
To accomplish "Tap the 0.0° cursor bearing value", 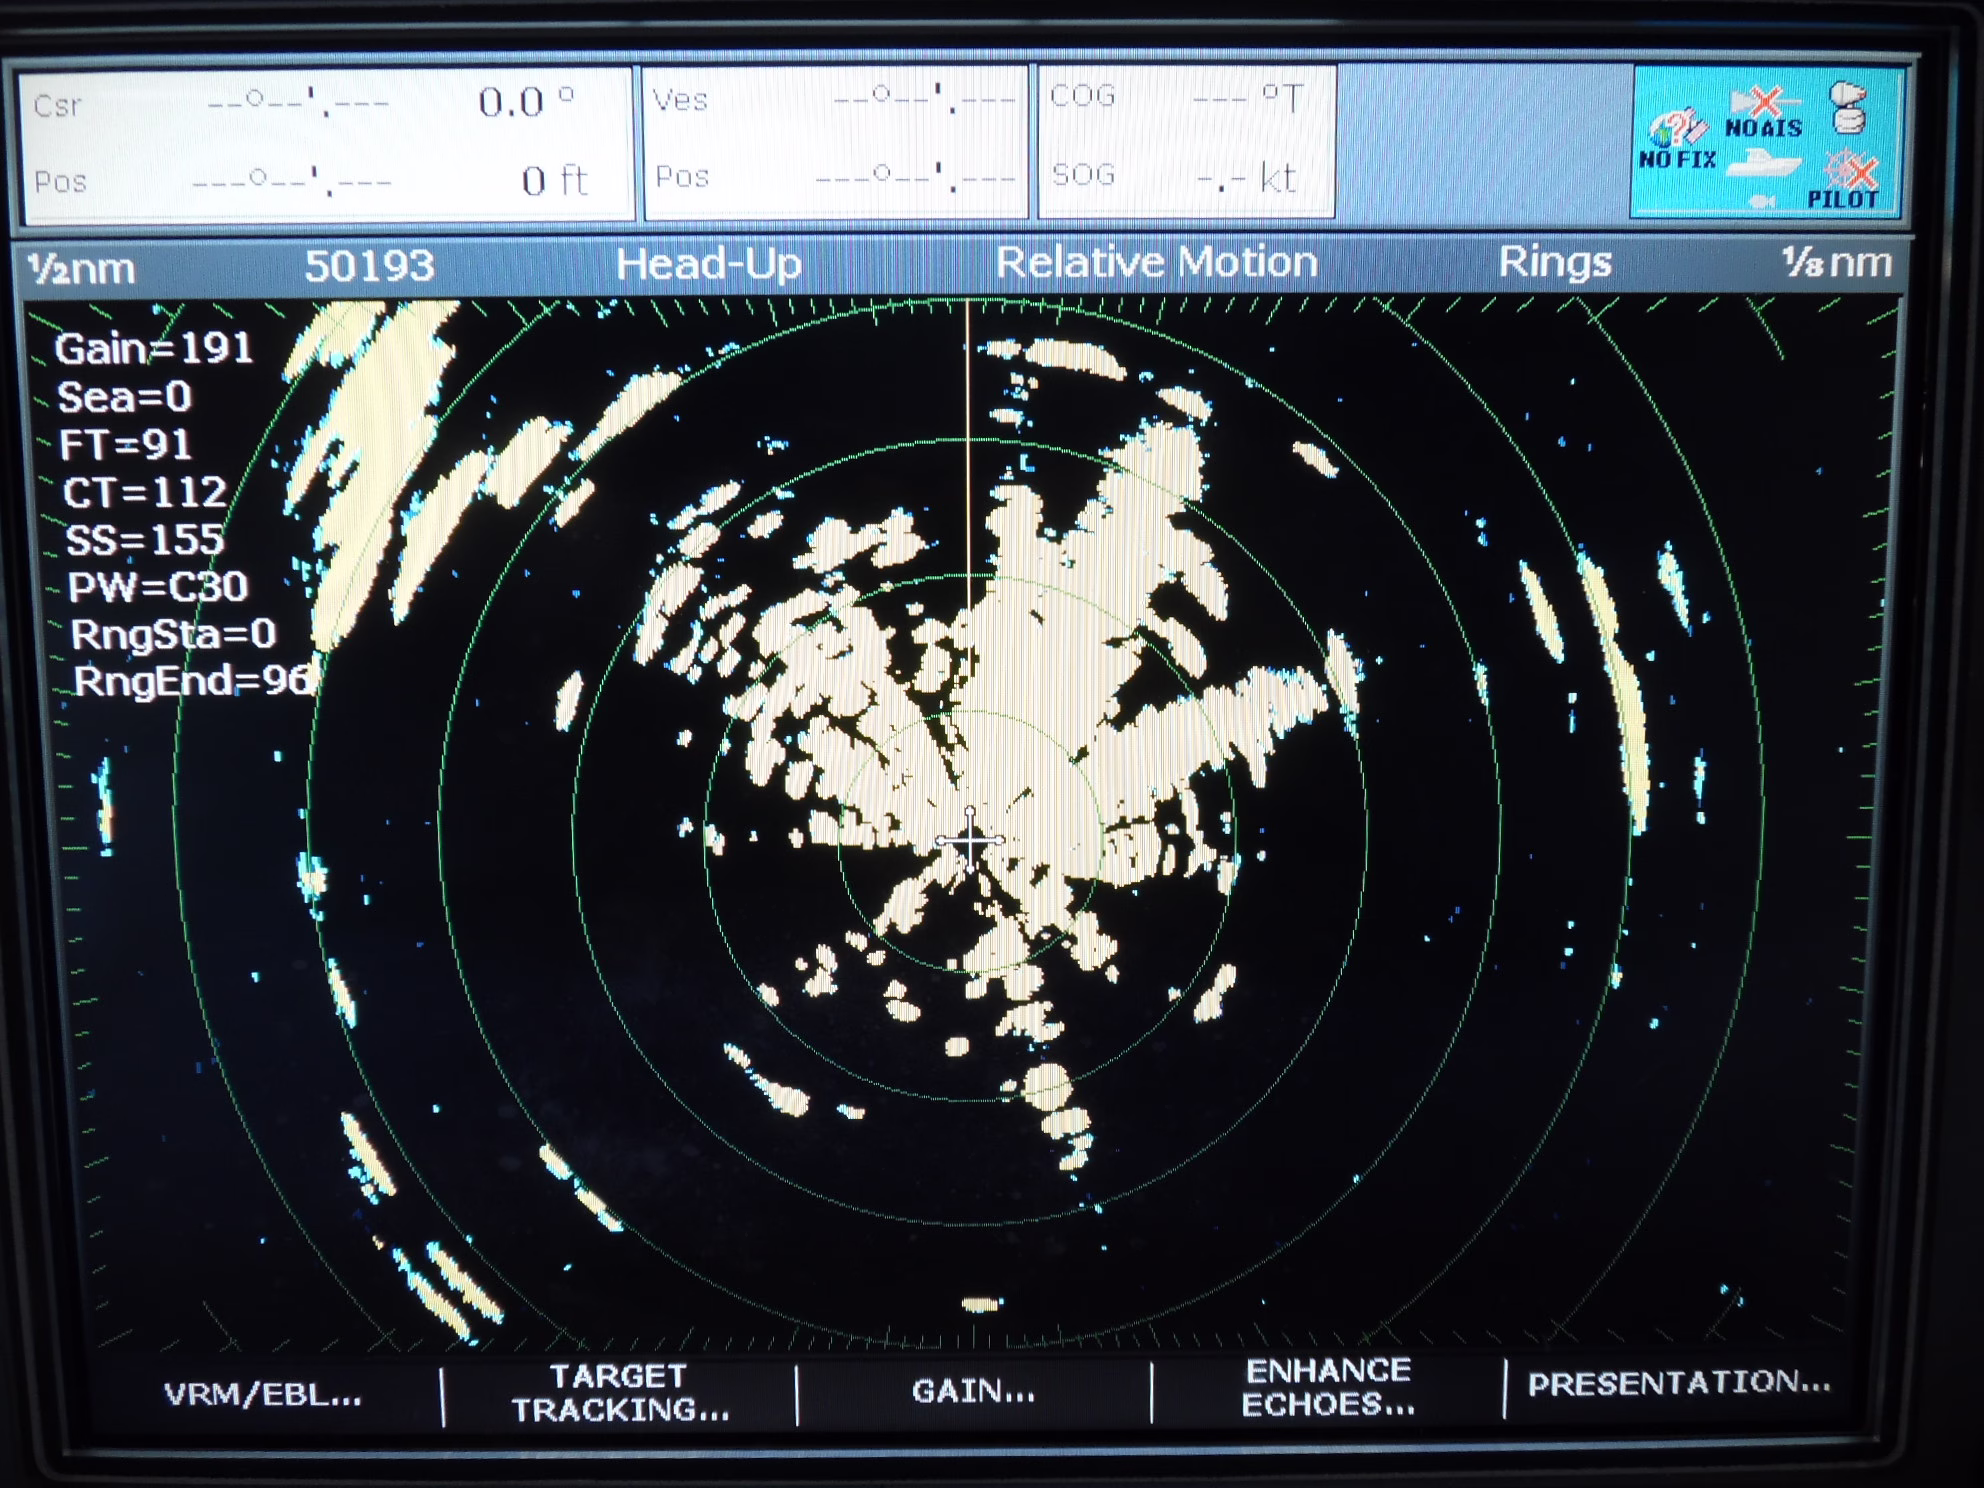I will coord(526,101).
